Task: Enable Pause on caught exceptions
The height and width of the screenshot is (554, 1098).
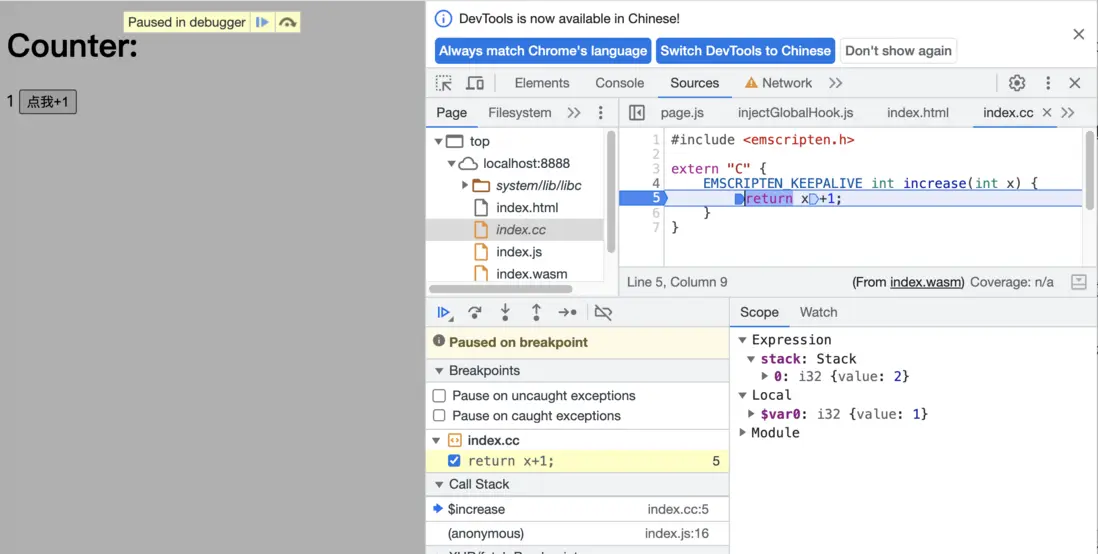Action: click(x=439, y=416)
